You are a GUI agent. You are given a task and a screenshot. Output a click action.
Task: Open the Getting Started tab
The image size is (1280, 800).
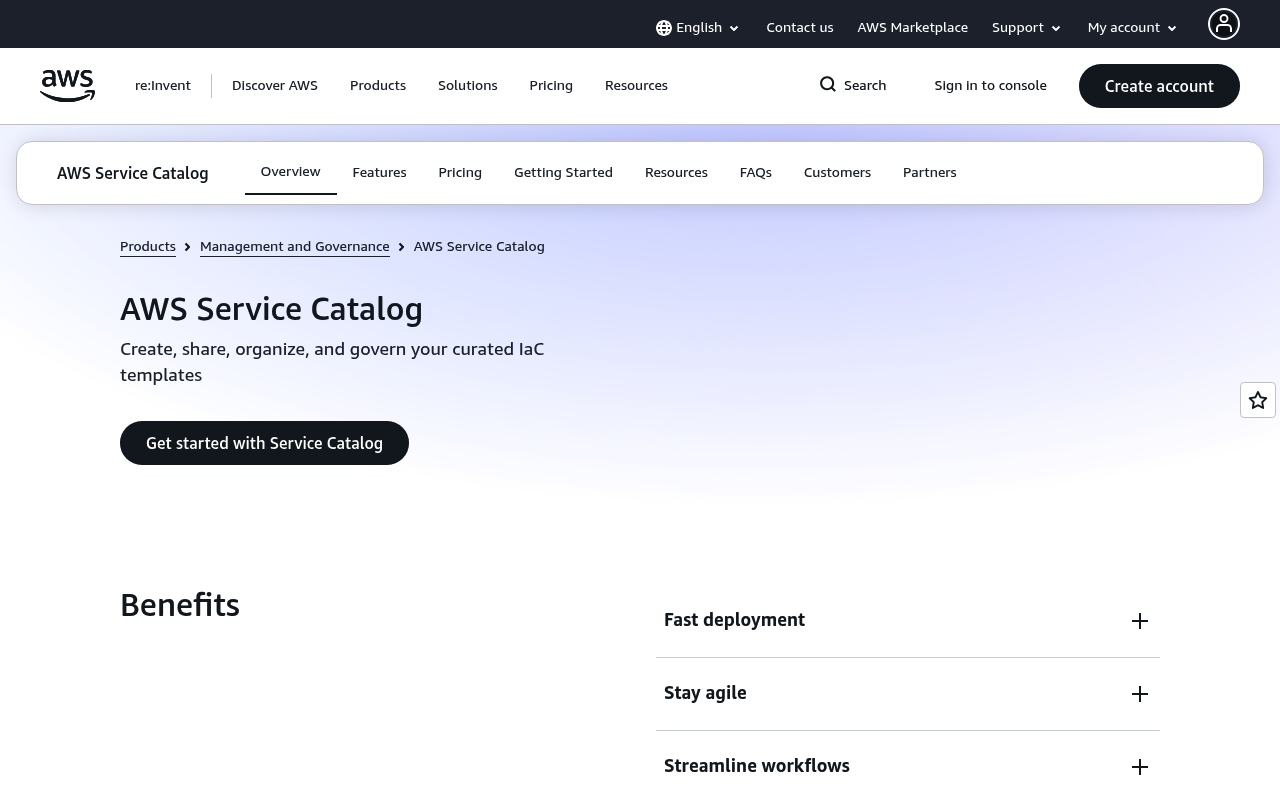(563, 173)
